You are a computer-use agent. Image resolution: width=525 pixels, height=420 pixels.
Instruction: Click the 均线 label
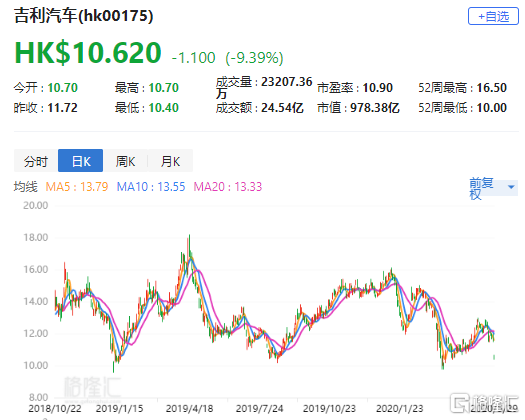[25, 187]
